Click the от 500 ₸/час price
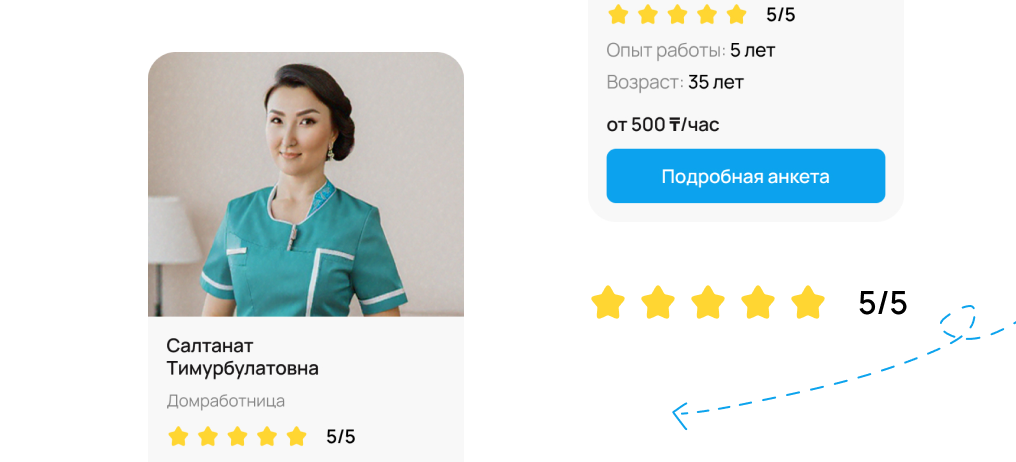 [x=663, y=124]
